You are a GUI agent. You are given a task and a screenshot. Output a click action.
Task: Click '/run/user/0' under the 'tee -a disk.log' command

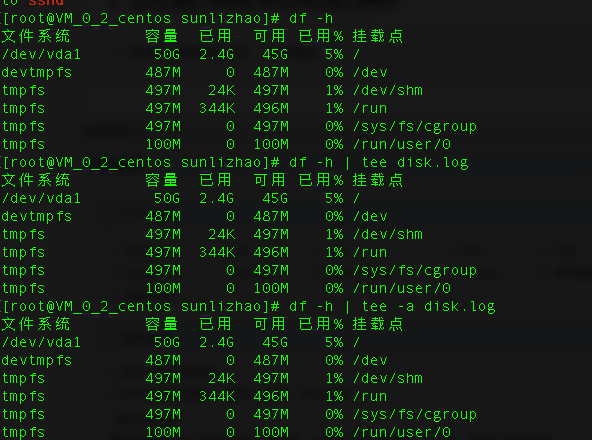402,432
